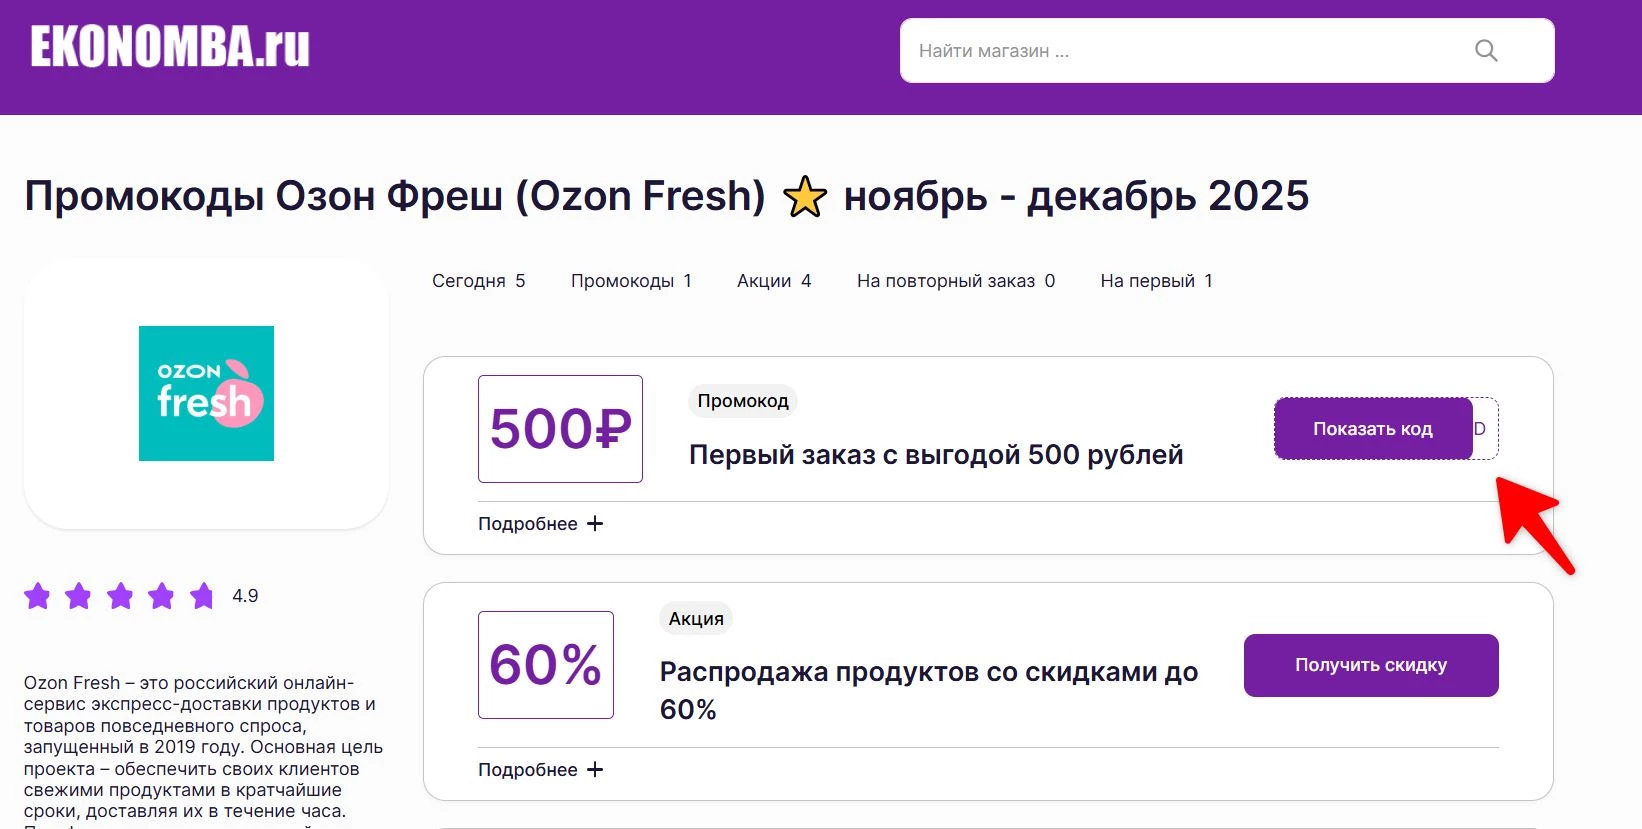The height and width of the screenshot is (829, 1642).
Task: Expand 'Подробнее' under the 500₽ promo
Action: 540,524
